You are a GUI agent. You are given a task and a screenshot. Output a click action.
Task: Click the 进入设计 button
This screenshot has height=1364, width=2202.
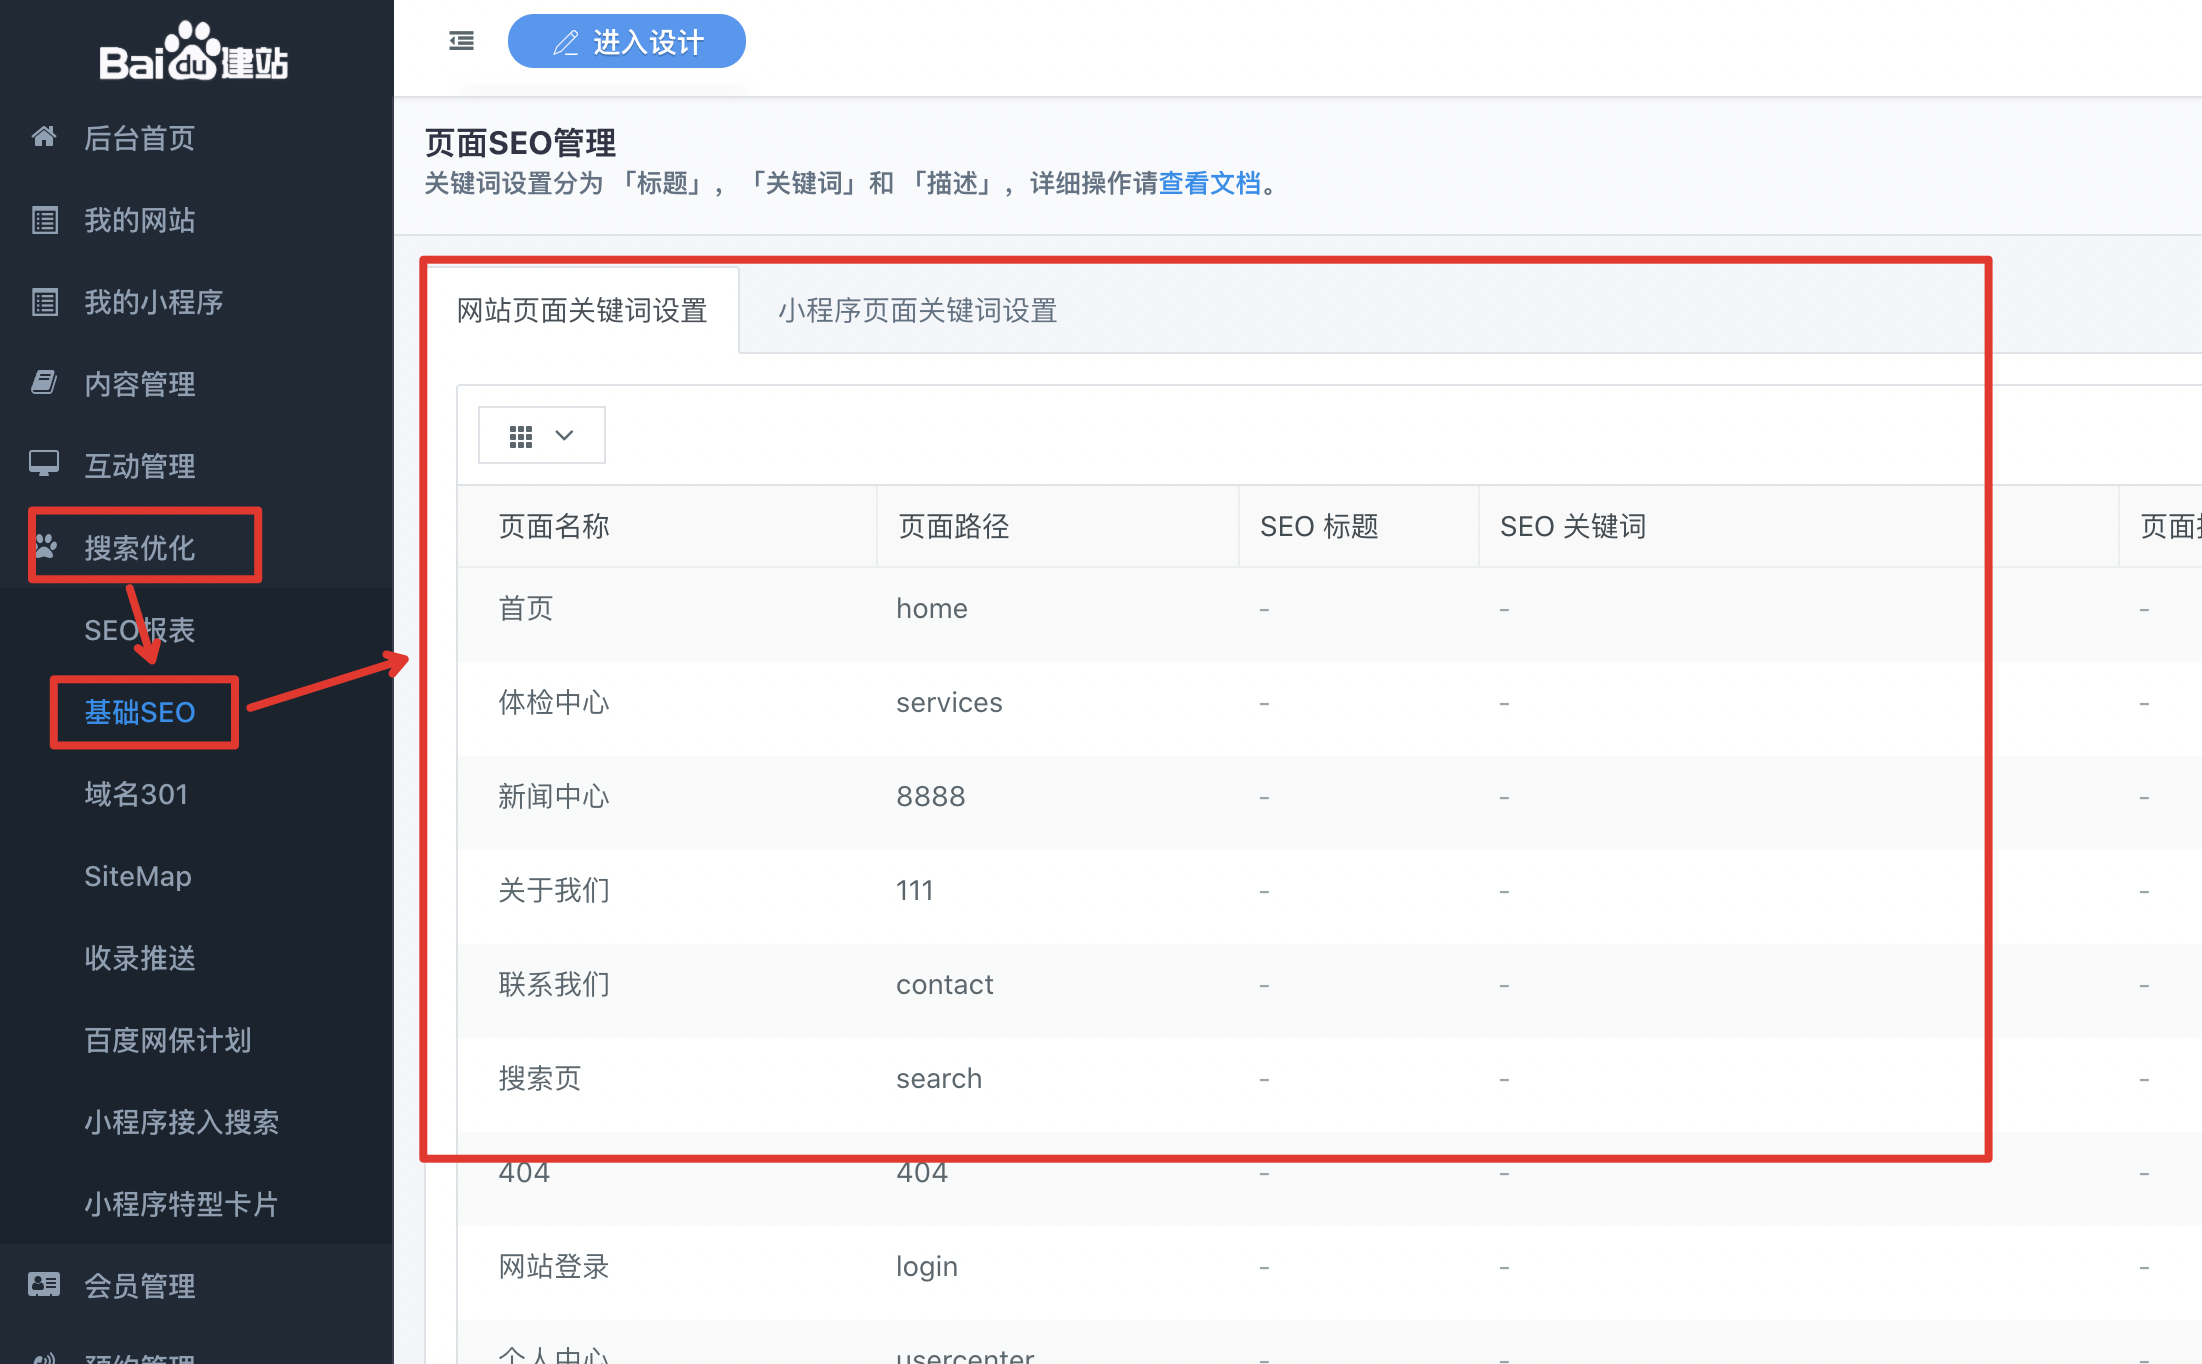click(x=627, y=42)
